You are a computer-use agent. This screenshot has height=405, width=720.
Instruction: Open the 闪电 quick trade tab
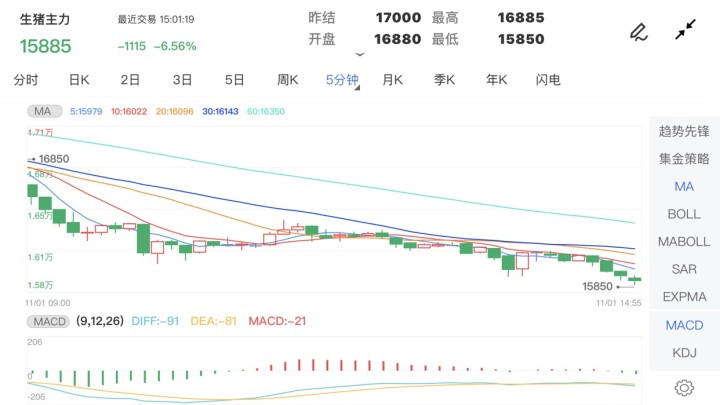pos(548,80)
